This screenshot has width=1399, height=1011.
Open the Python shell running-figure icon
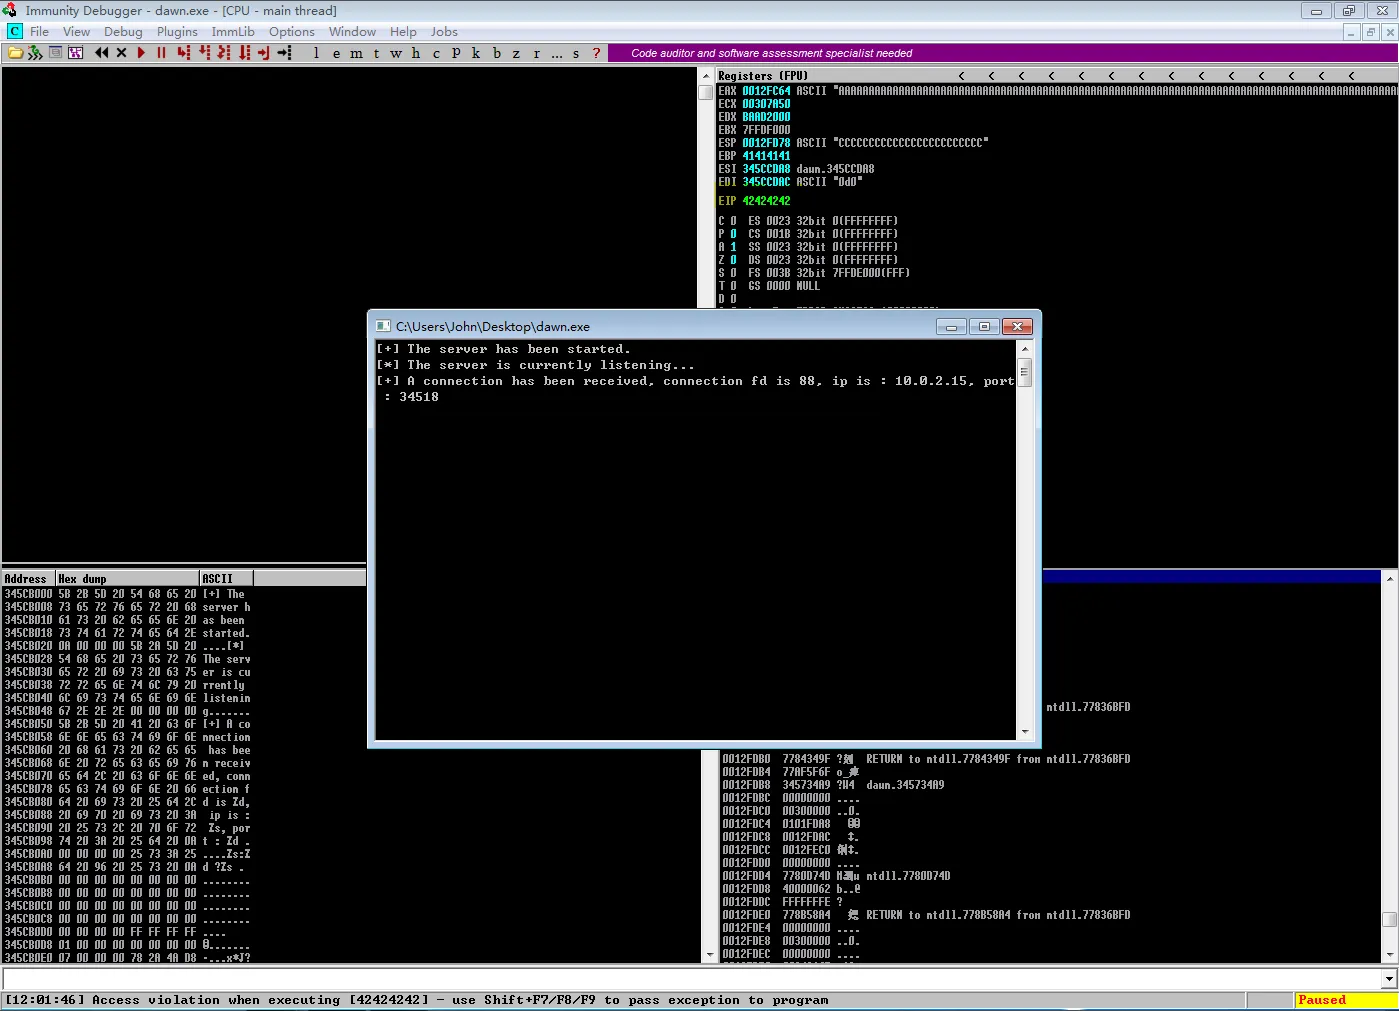(35, 53)
